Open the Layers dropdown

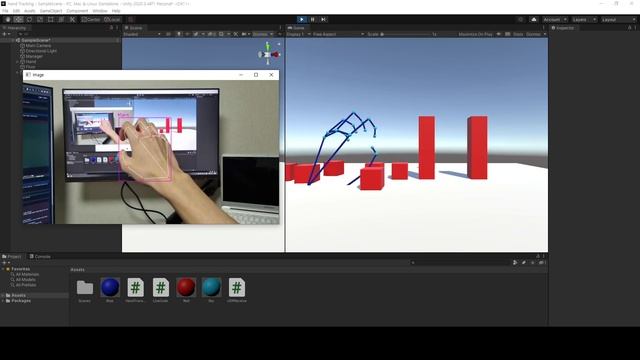point(584,20)
